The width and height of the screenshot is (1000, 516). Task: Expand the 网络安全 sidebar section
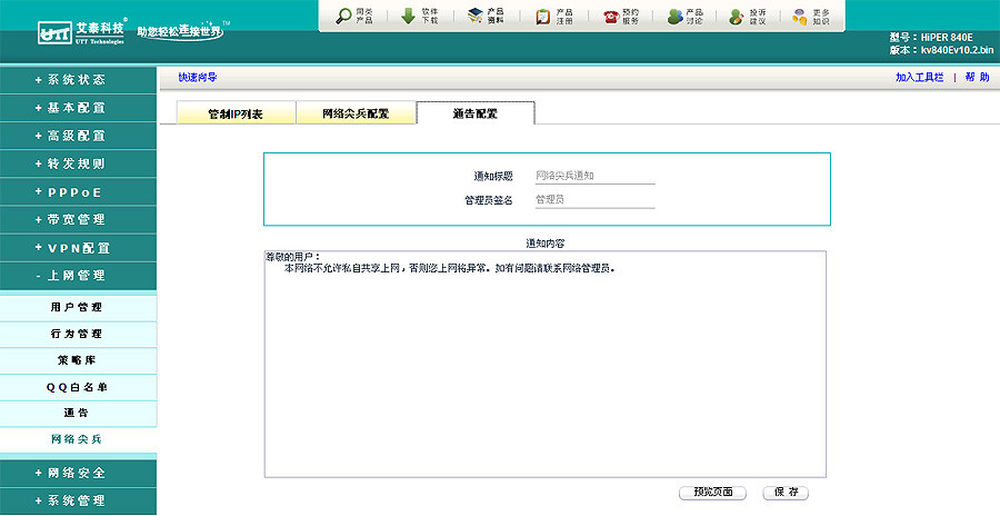click(x=70, y=472)
